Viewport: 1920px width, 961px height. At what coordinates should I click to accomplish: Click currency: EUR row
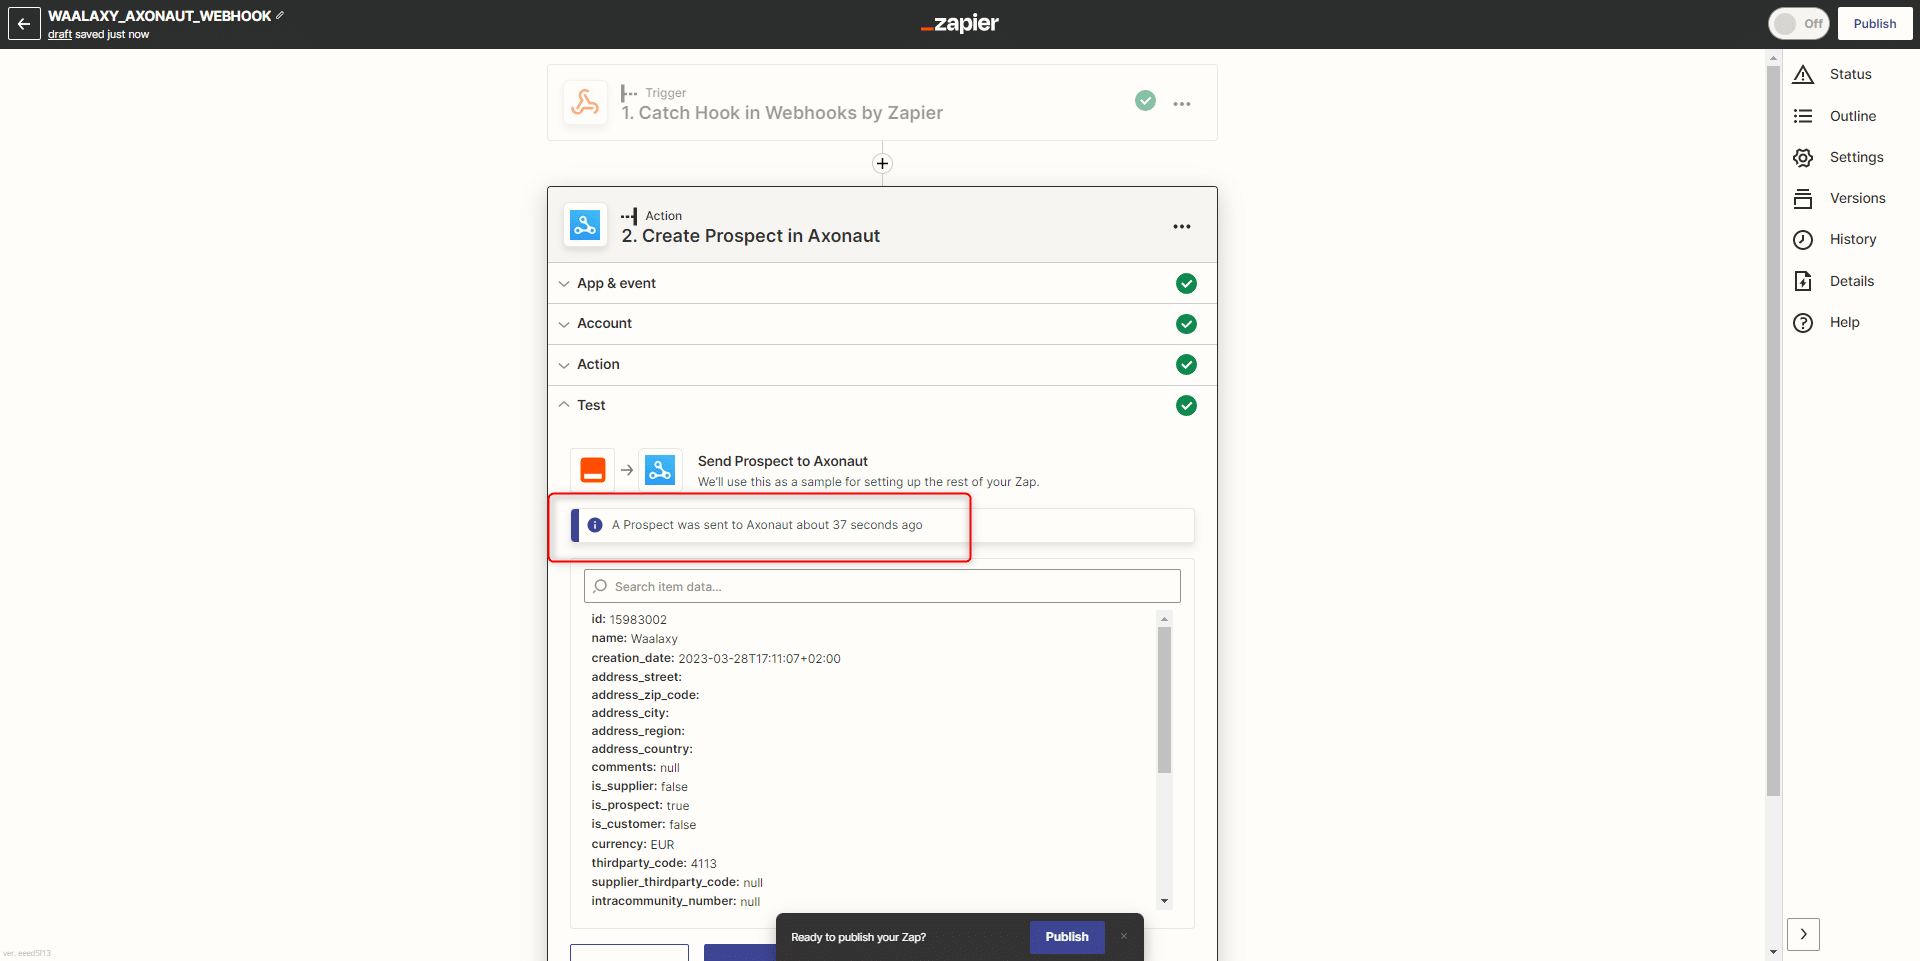pyautogui.click(x=633, y=845)
